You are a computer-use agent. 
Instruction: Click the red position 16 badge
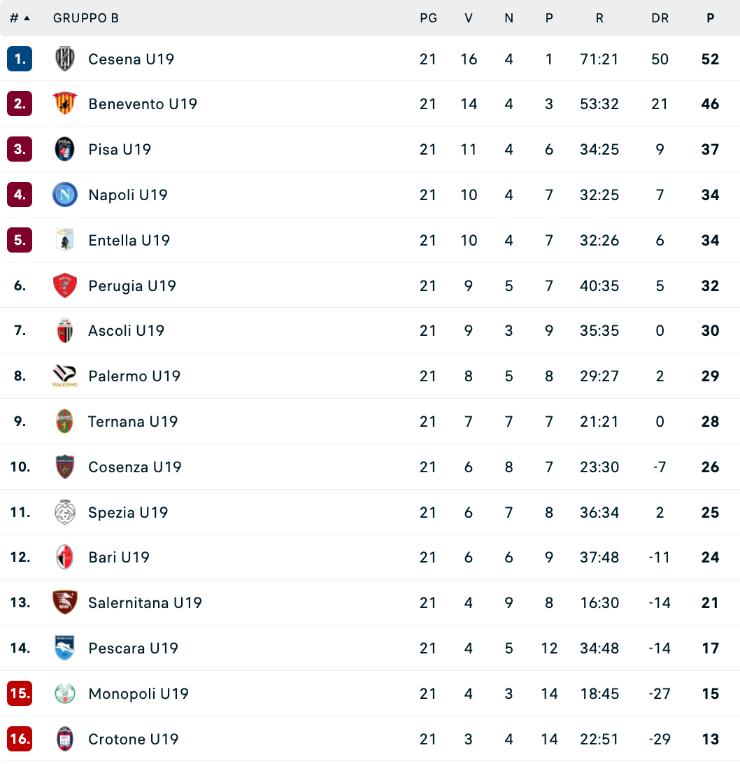[20, 739]
